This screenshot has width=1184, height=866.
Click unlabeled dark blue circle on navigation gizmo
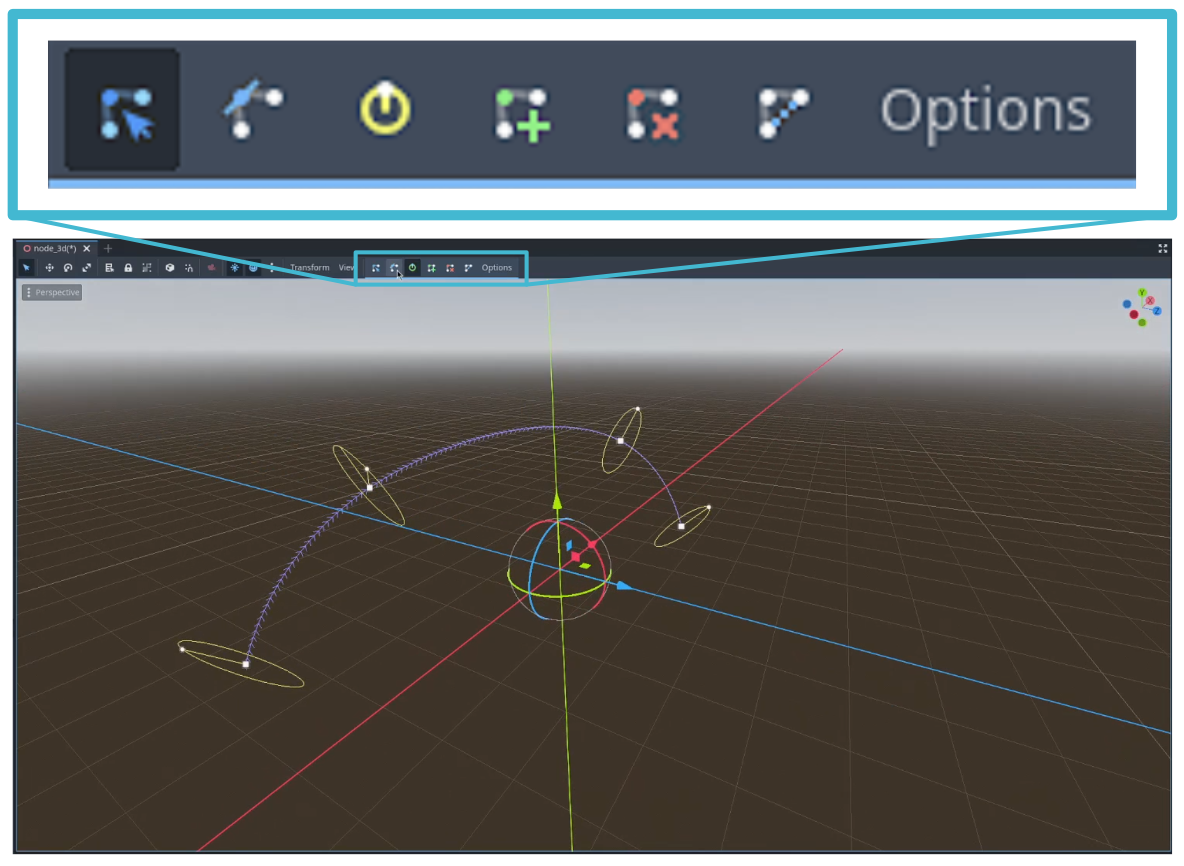pos(1127,304)
